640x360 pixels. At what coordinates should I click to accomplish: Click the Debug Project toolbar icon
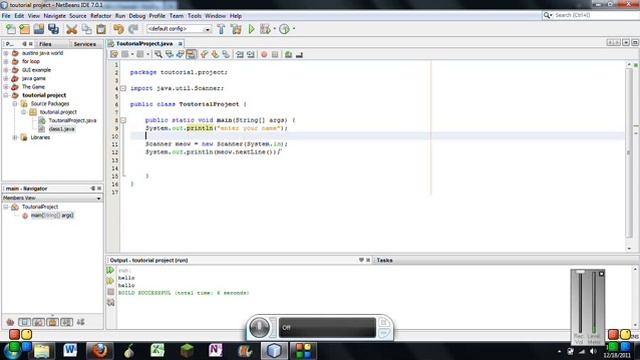point(265,29)
